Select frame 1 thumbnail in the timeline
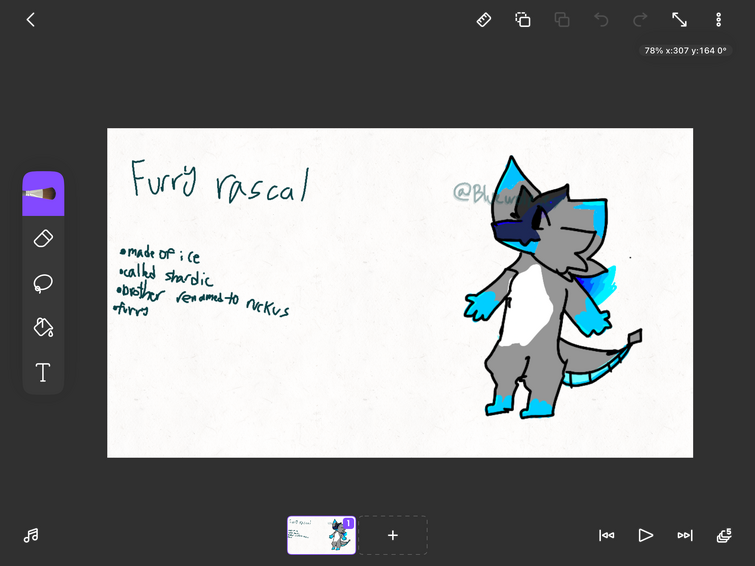755x566 pixels. (321, 535)
